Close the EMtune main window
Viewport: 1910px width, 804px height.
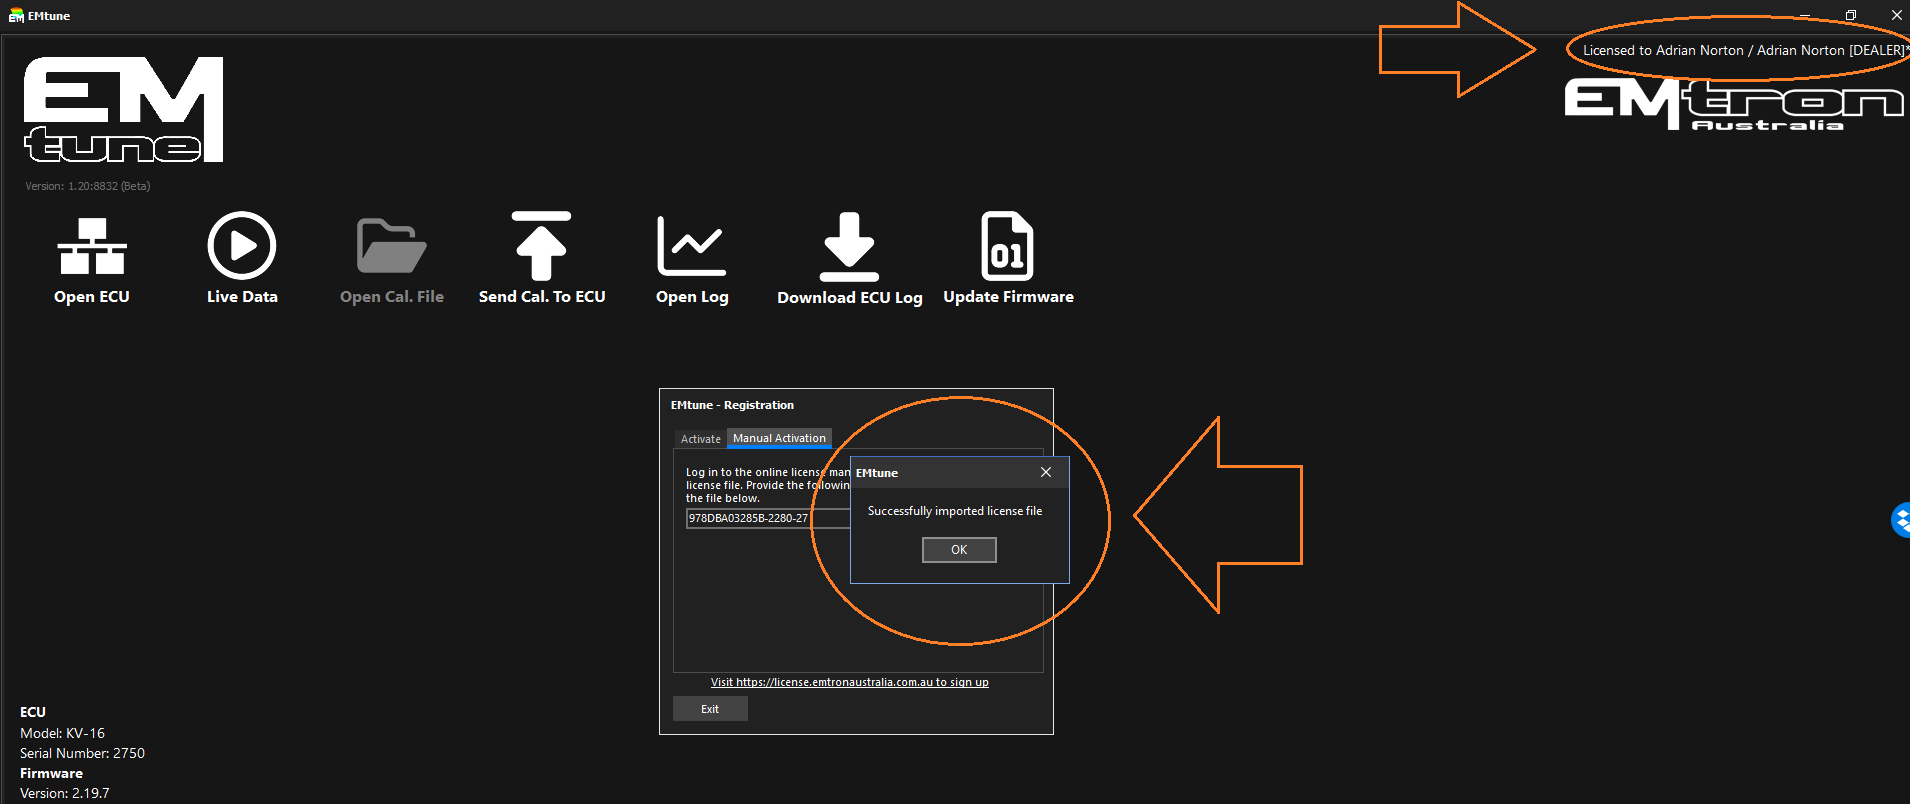point(1896,15)
